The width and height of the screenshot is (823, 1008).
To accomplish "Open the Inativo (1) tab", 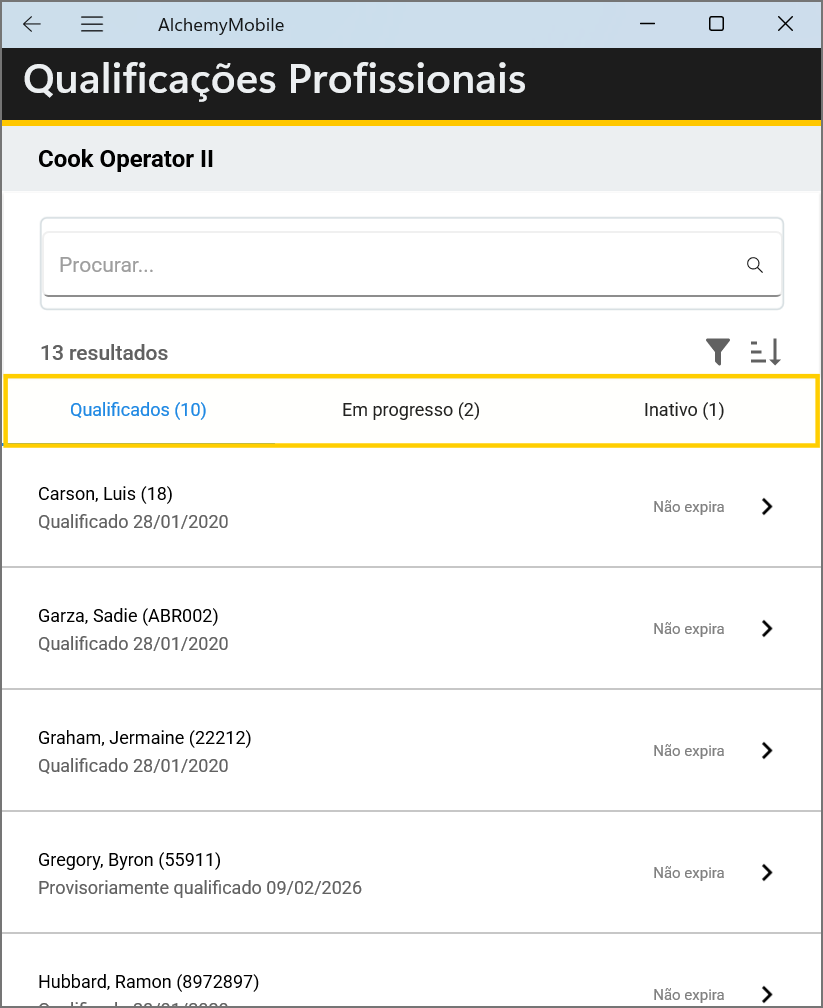I will point(684,410).
